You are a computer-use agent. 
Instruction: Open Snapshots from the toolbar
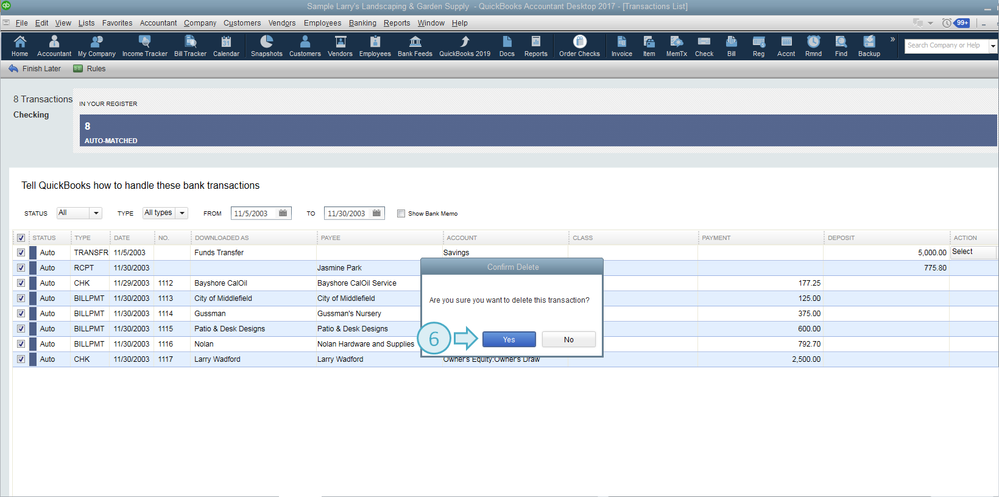(x=266, y=46)
